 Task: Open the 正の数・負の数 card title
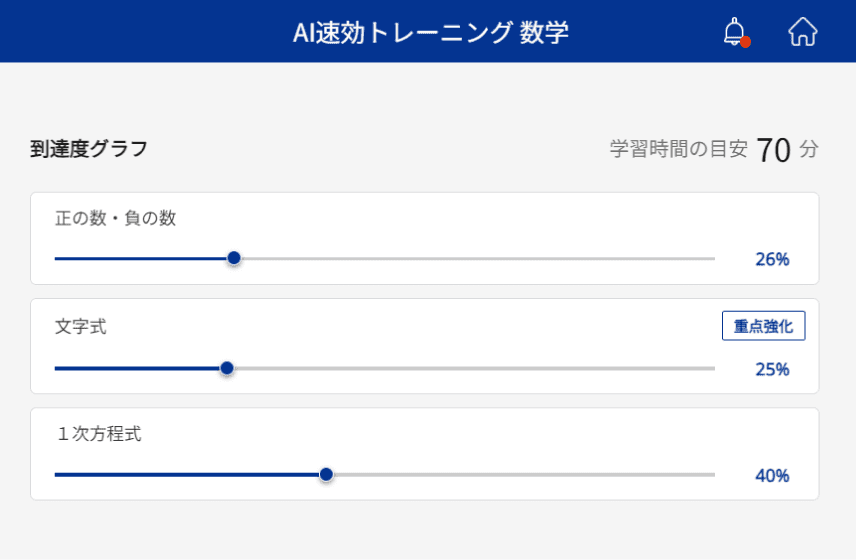coord(115,218)
